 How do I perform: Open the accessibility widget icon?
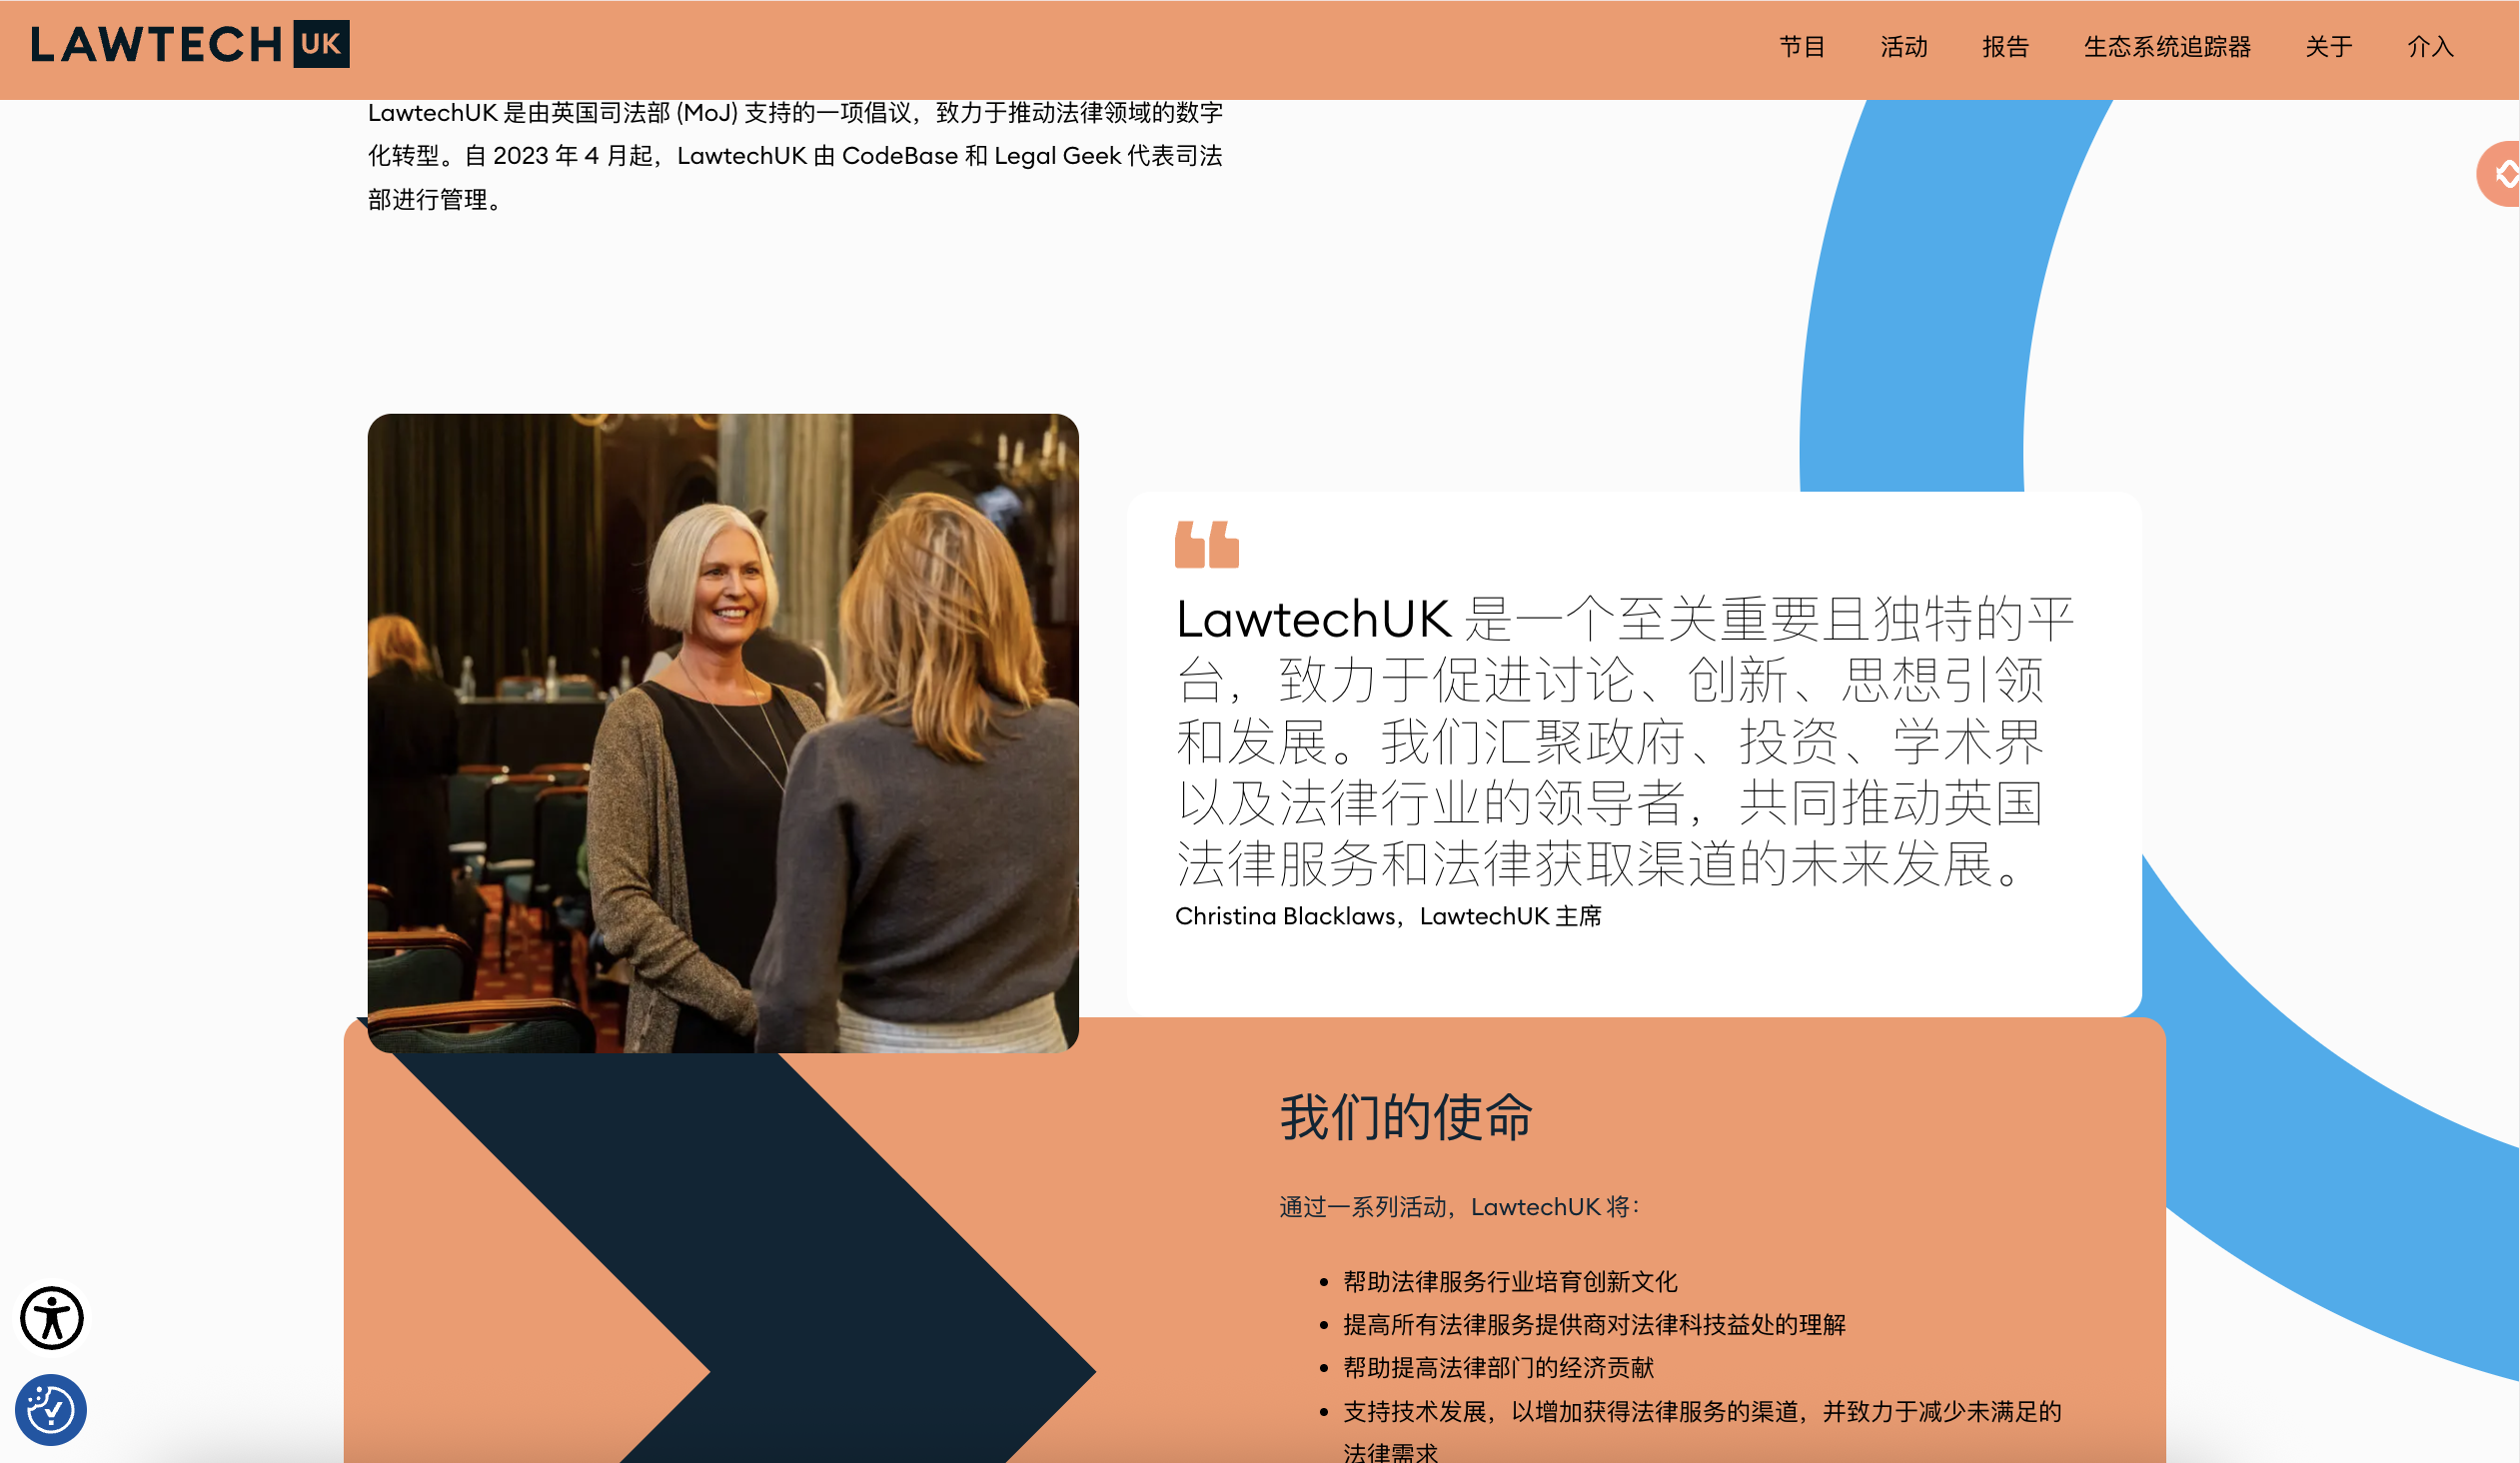point(52,1317)
